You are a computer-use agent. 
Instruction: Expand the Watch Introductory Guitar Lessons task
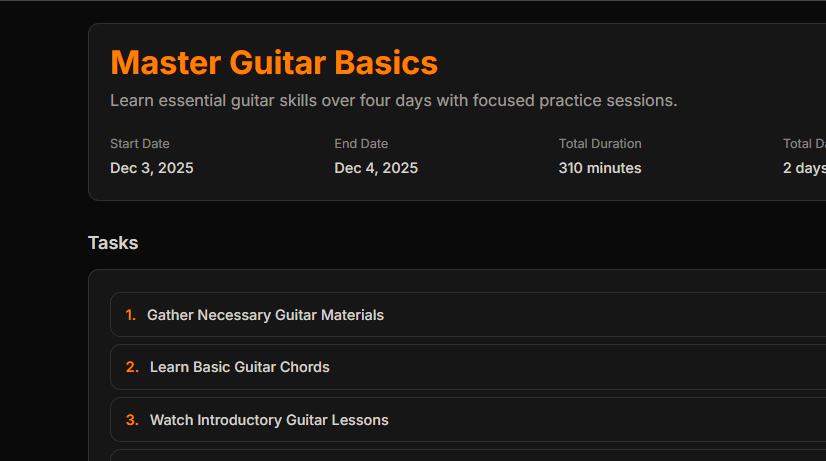click(269, 420)
